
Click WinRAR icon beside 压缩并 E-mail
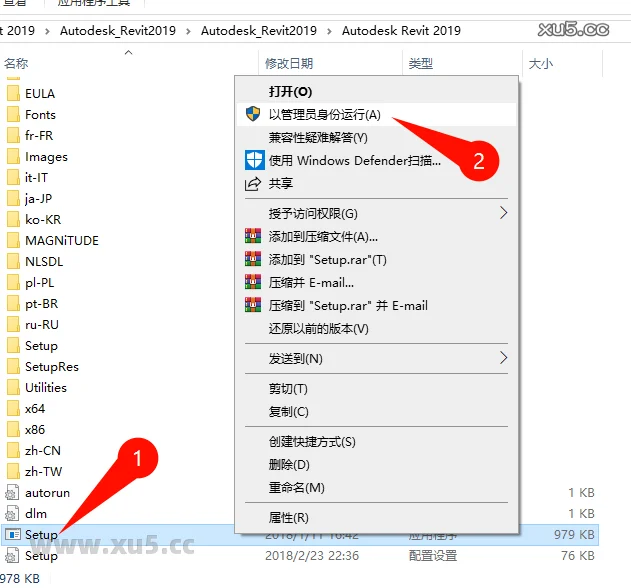(x=253, y=283)
